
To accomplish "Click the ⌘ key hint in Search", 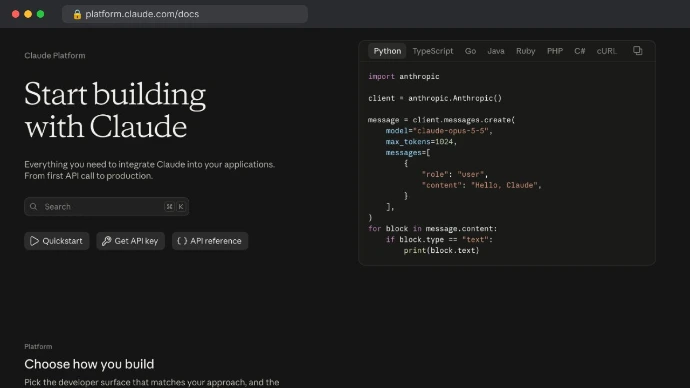I will click(x=169, y=206).
